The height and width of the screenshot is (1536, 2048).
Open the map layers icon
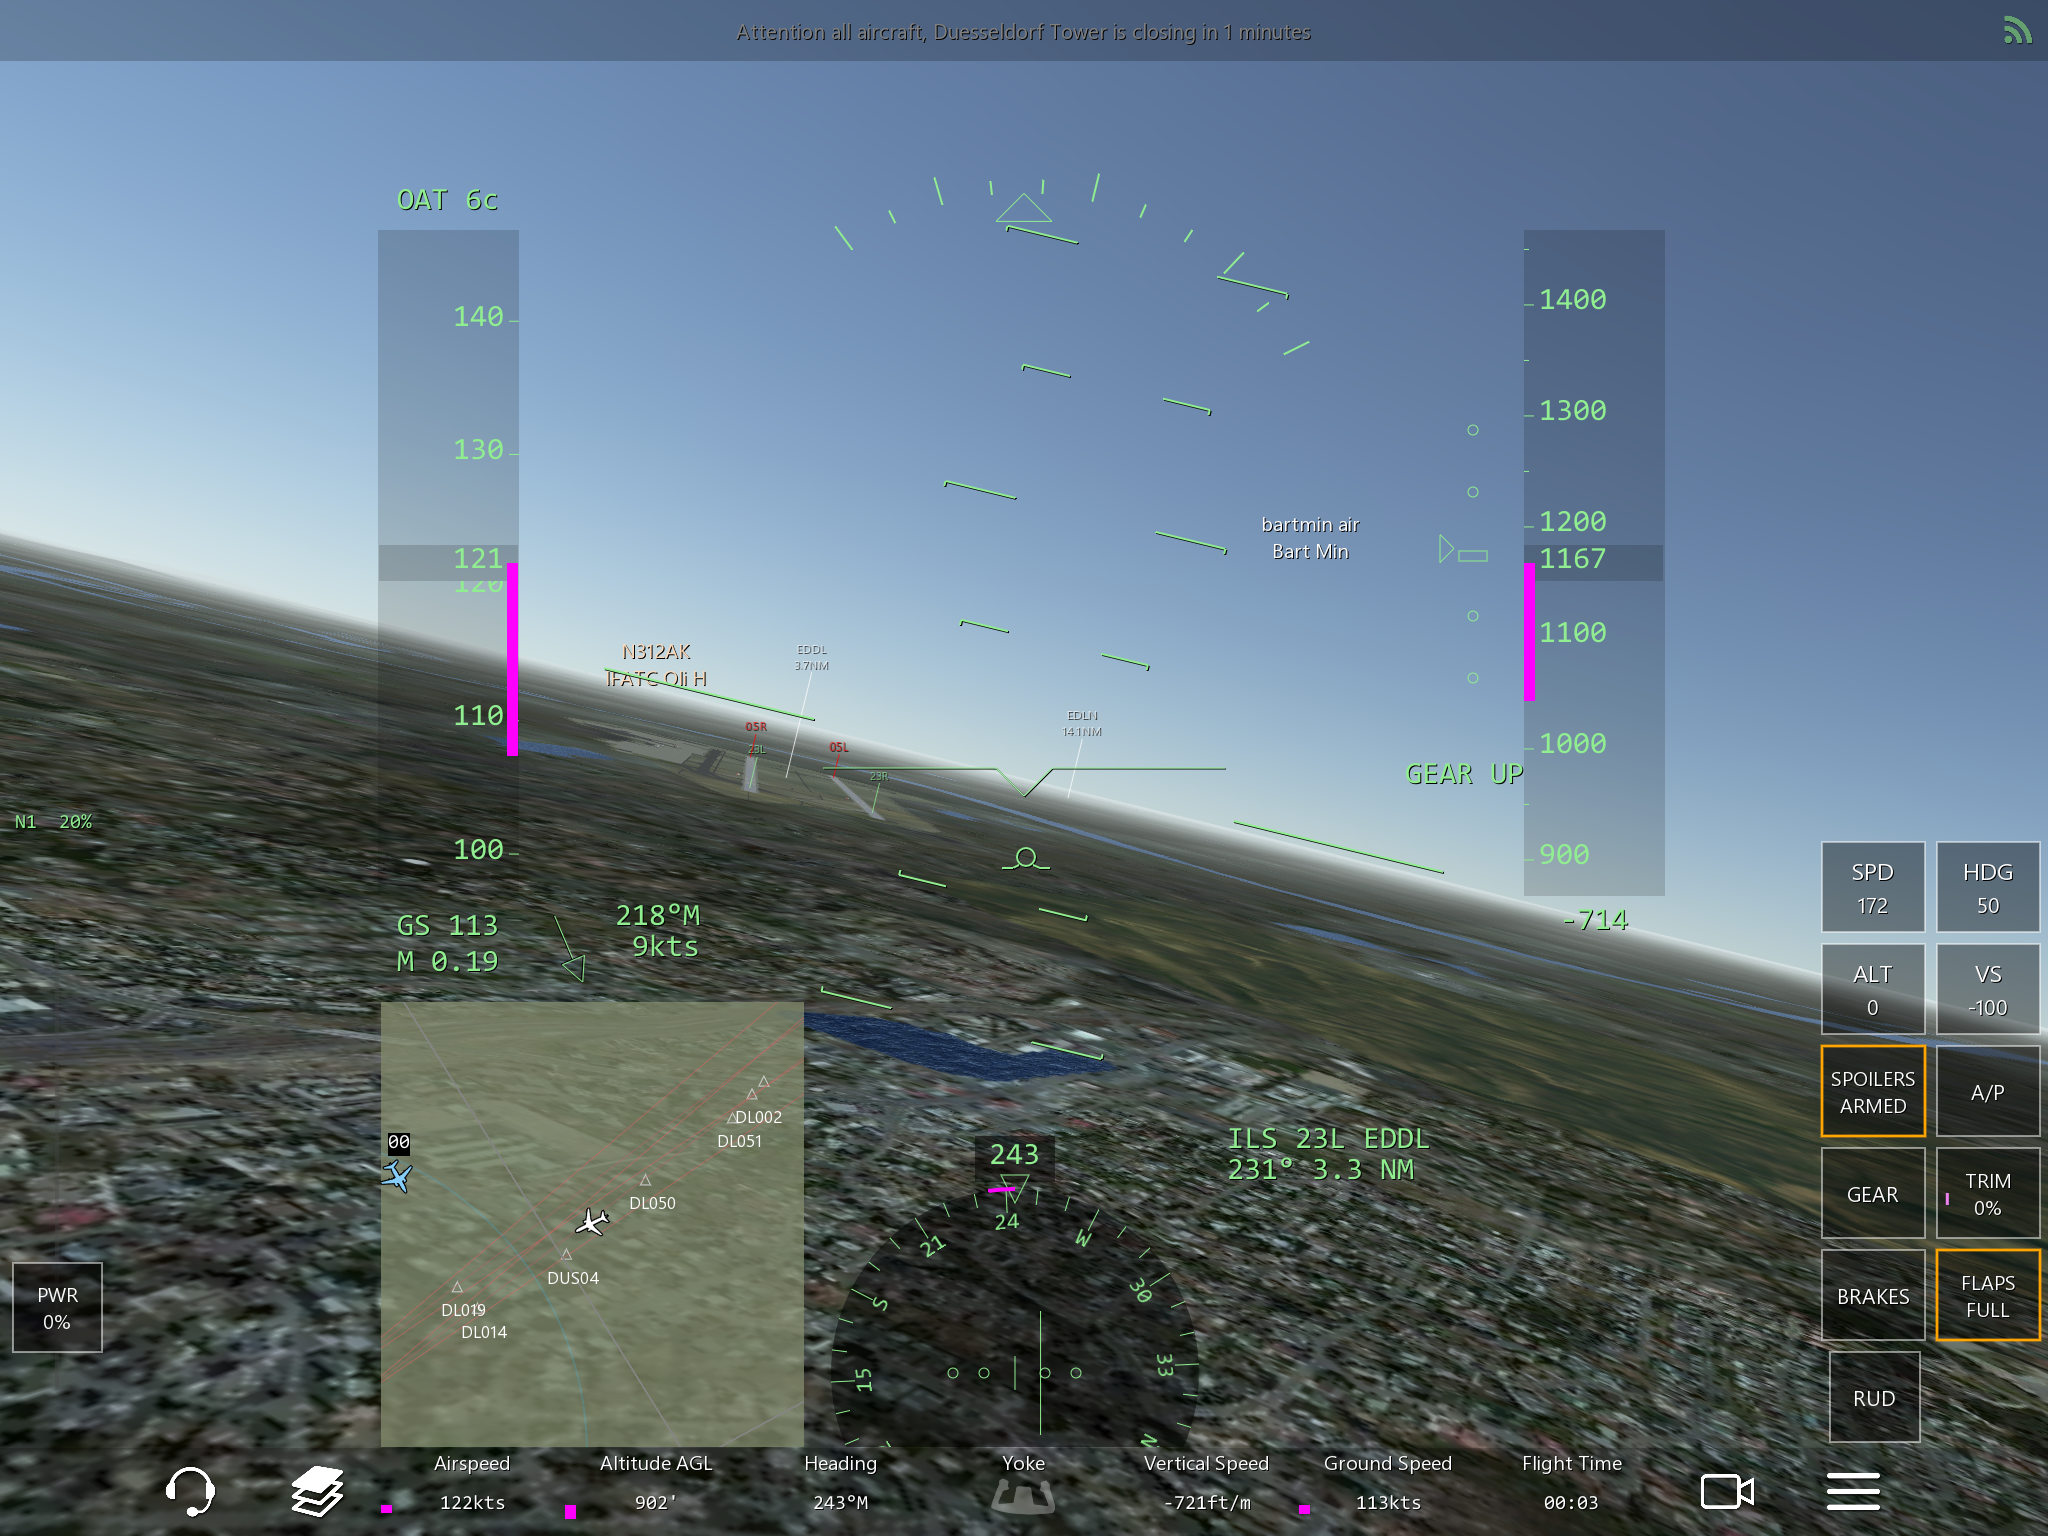point(317,1491)
